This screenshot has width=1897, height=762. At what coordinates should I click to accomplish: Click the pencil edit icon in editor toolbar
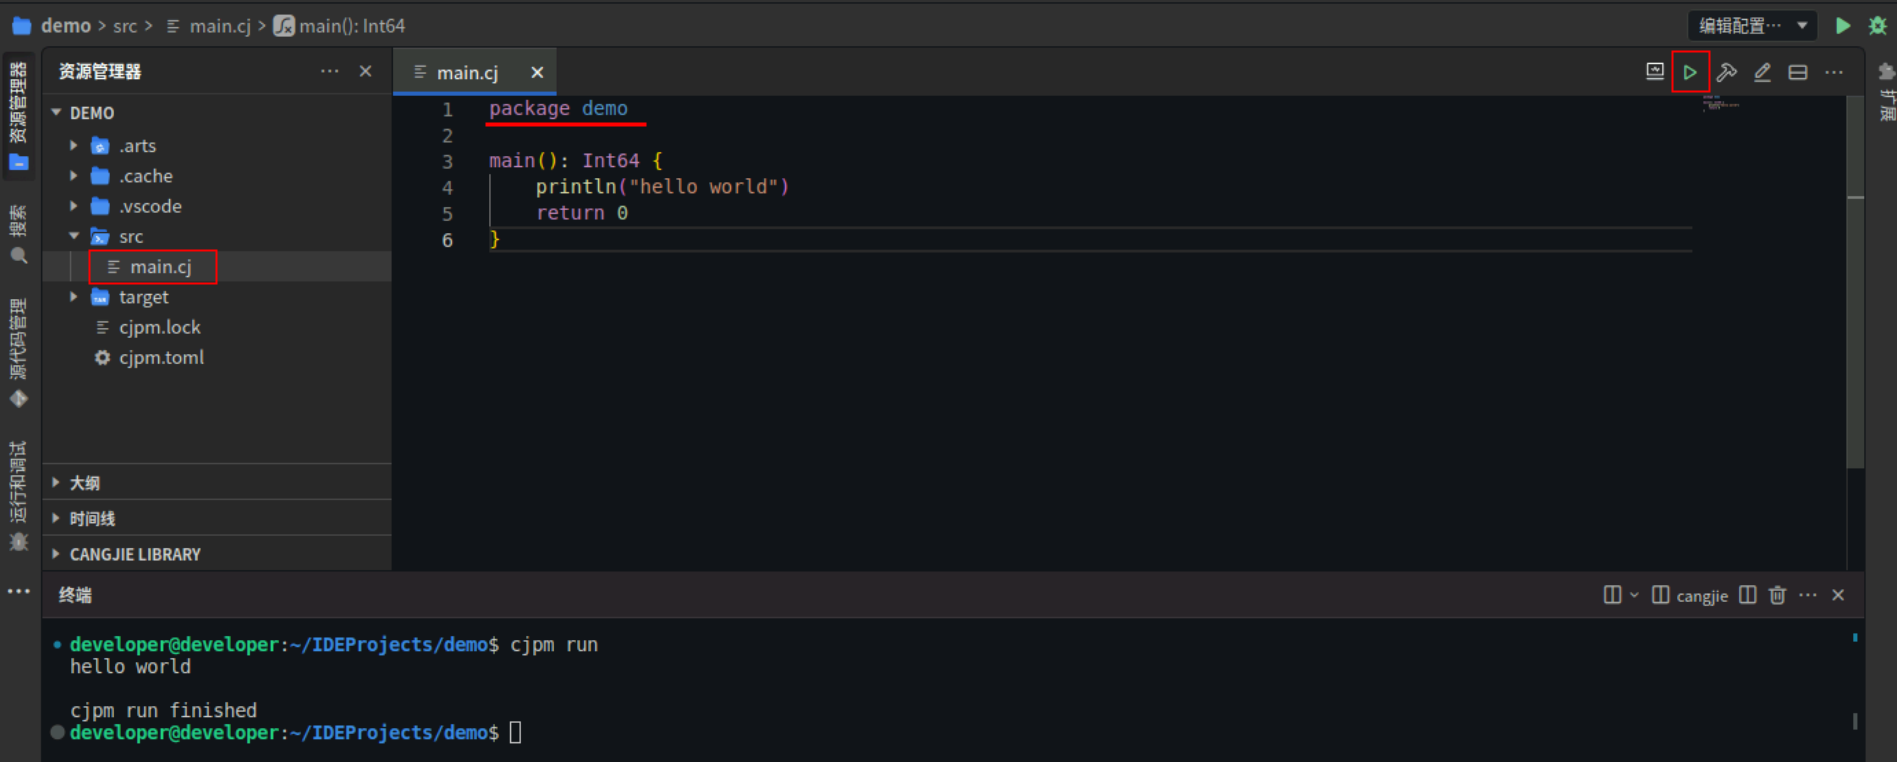[x=1762, y=72]
